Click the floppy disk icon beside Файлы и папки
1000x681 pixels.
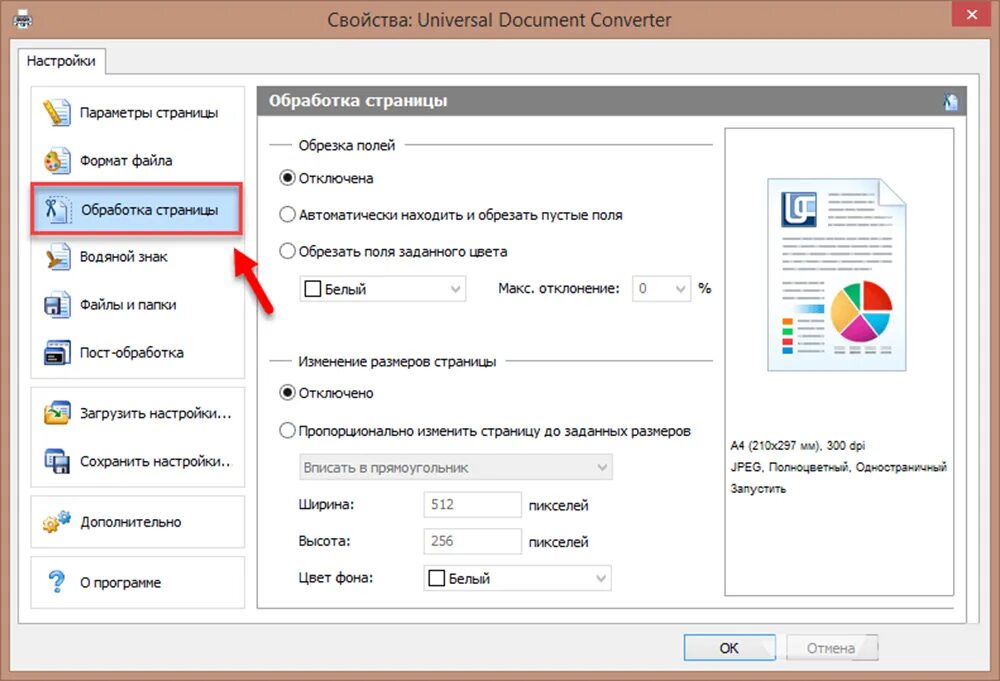tap(57, 305)
